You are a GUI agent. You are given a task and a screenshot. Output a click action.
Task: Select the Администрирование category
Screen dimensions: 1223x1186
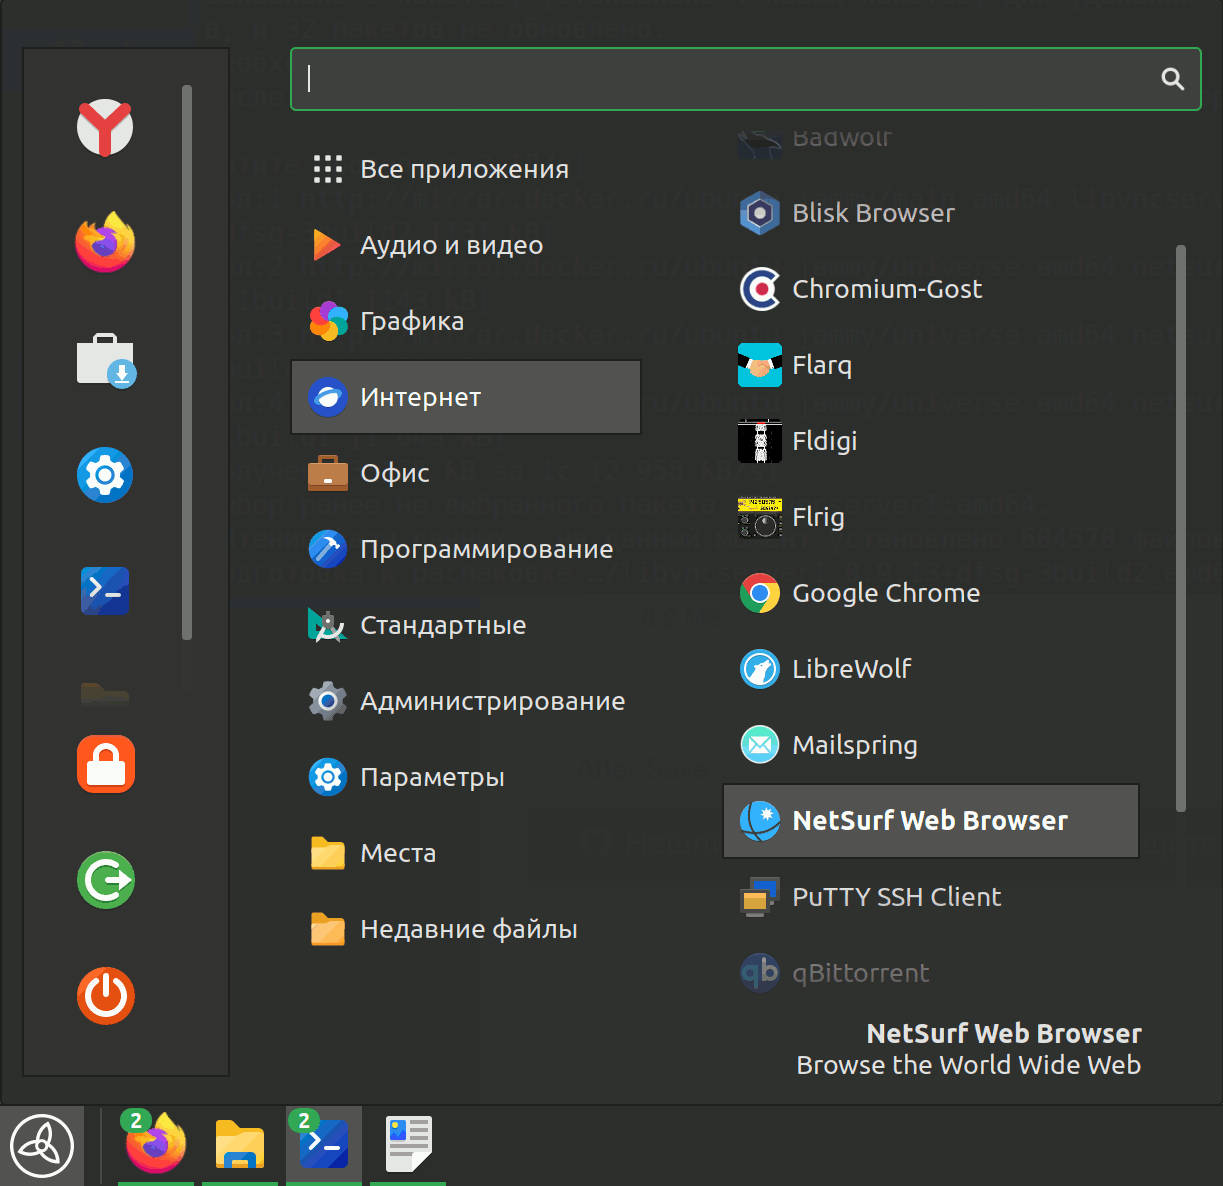pos(466,701)
